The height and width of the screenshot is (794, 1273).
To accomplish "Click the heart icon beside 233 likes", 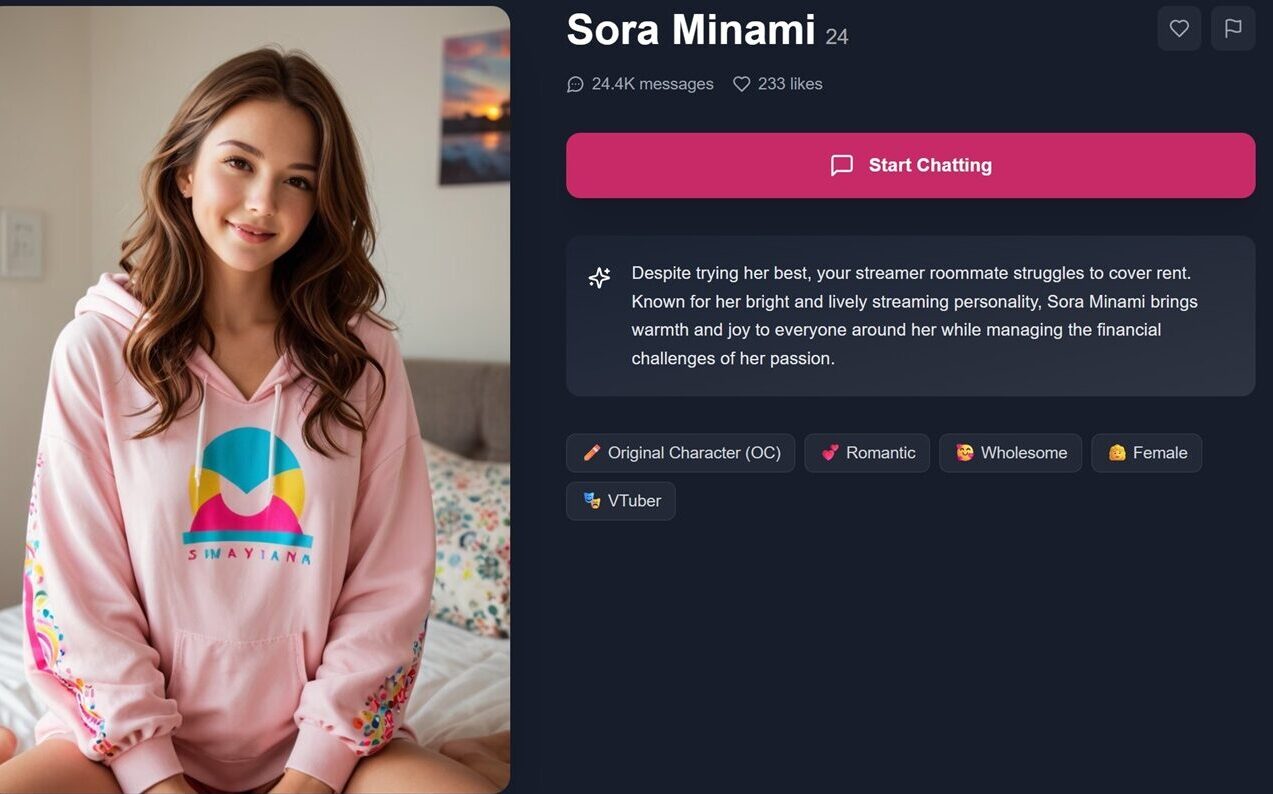I will tap(741, 85).
